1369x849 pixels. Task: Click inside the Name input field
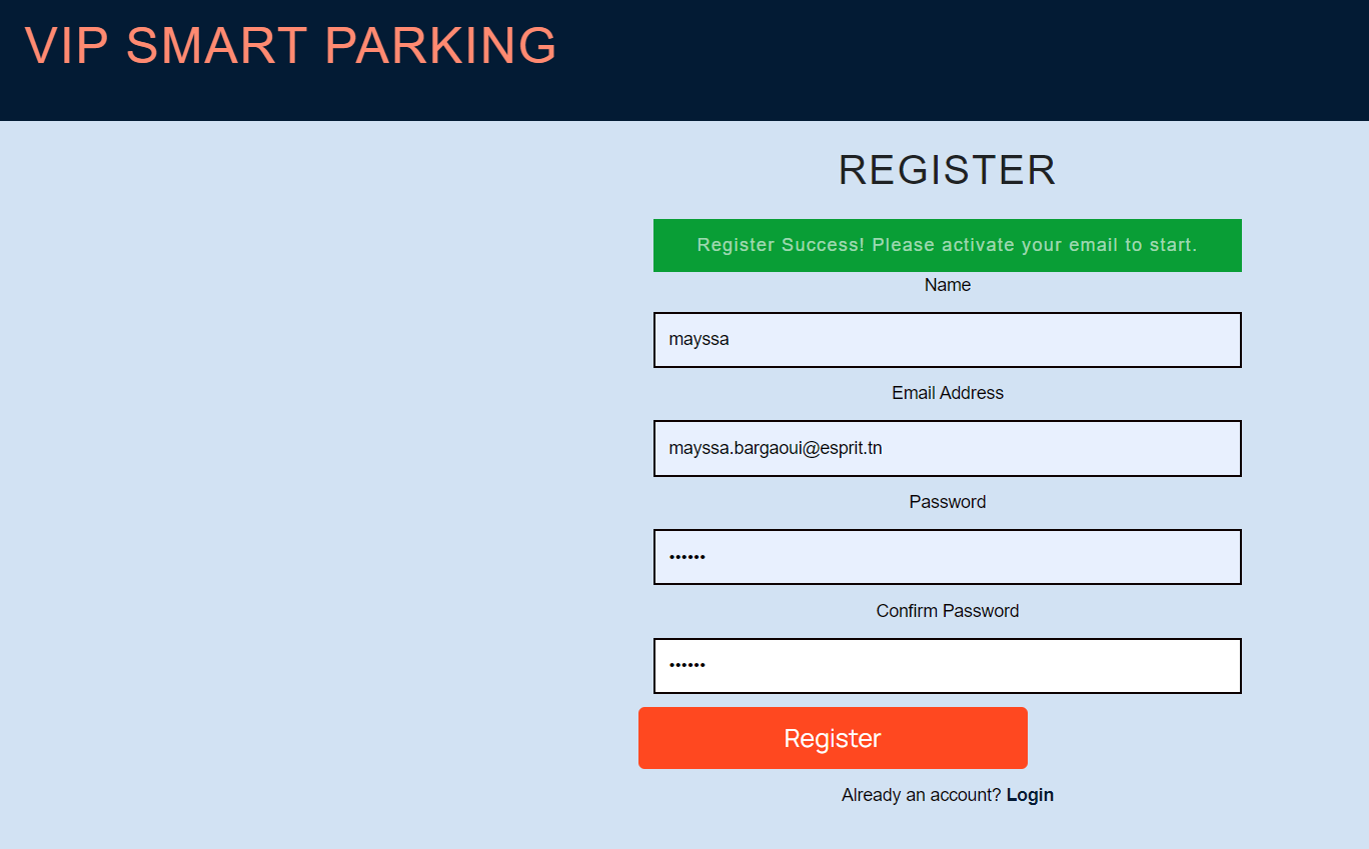(x=947, y=339)
